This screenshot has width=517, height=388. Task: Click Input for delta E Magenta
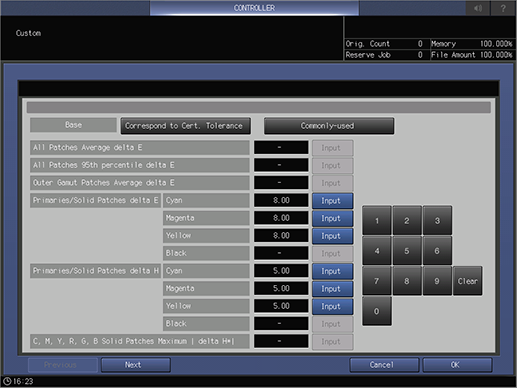point(332,218)
